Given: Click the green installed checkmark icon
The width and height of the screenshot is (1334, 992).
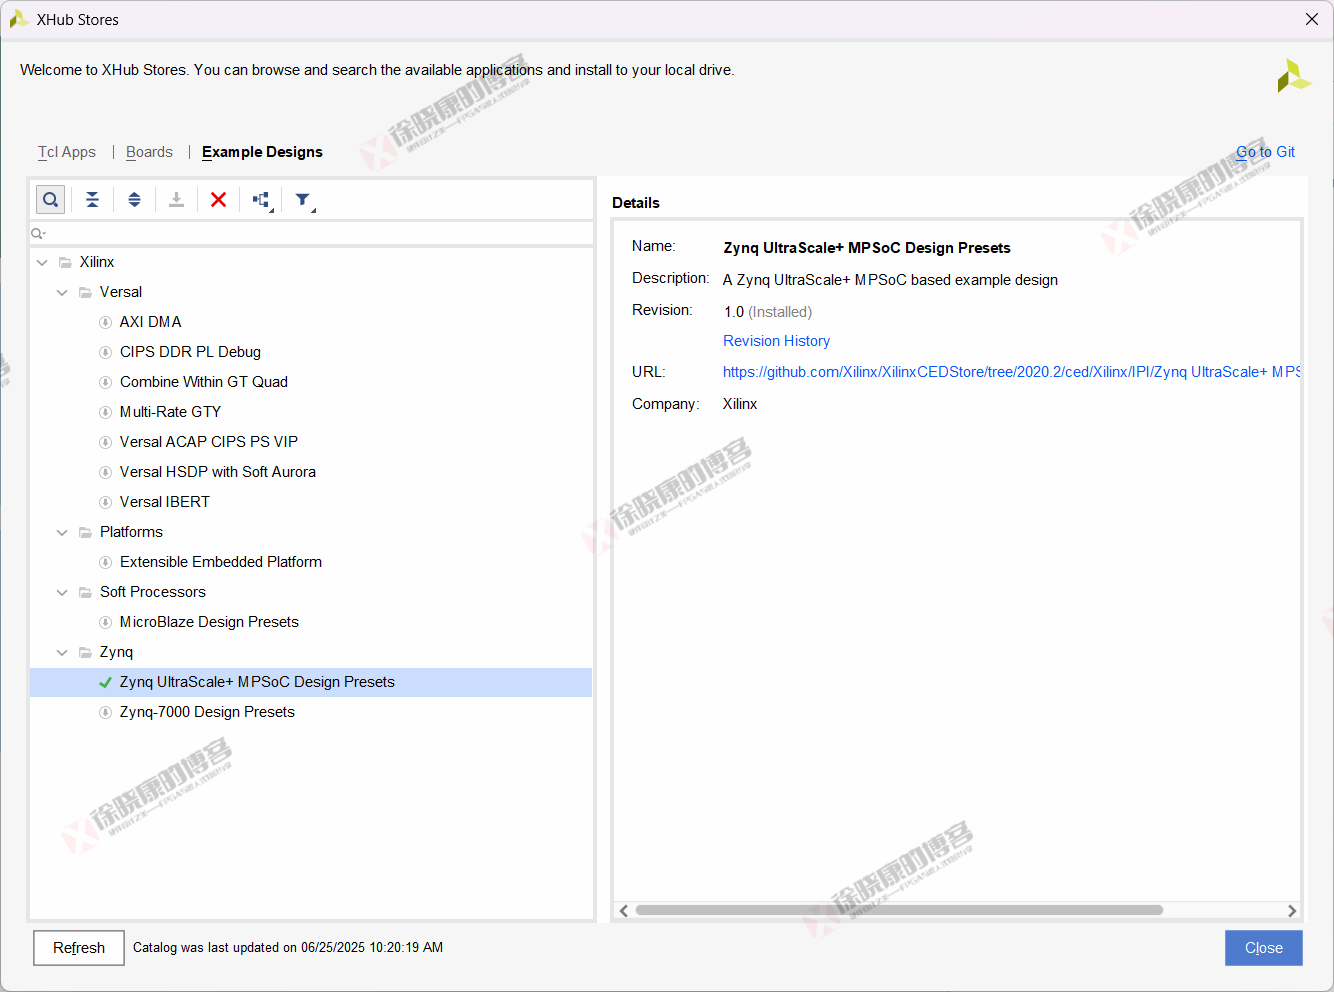Looking at the screenshot, I should point(105,682).
